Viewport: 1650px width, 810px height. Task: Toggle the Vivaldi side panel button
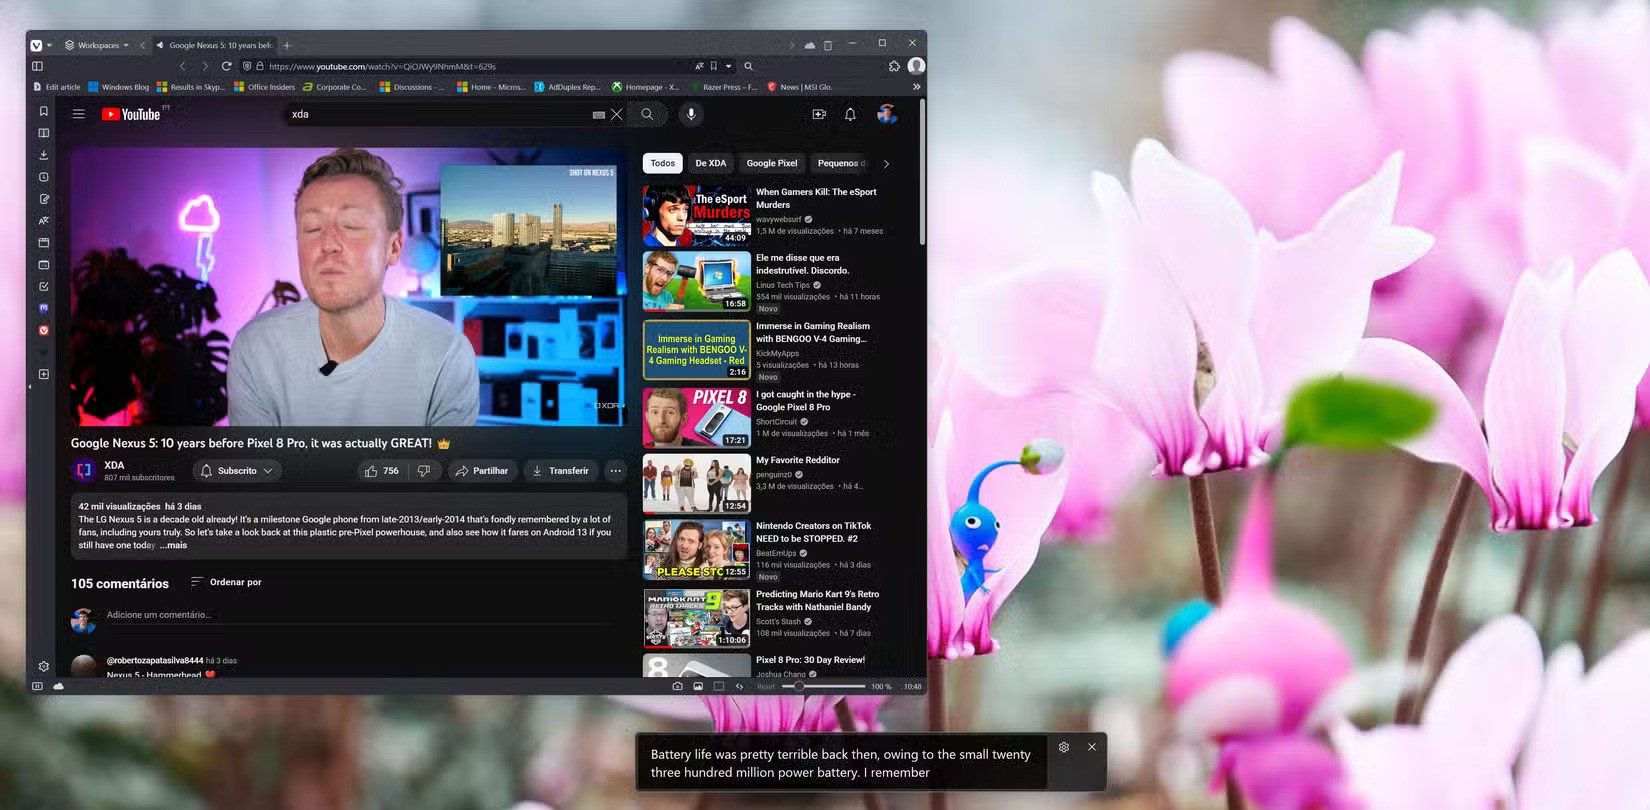[37, 66]
